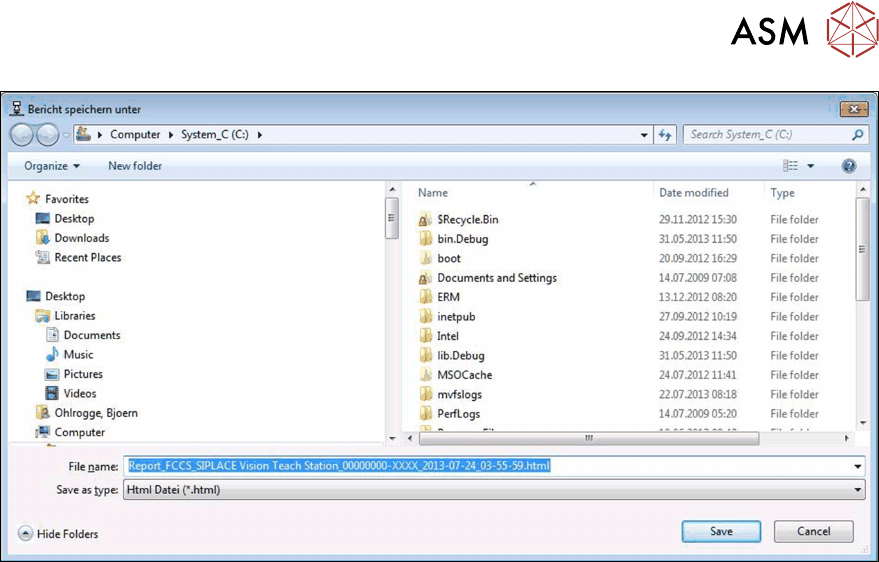Click the Back navigation arrow button

click(x=22, y=135)
